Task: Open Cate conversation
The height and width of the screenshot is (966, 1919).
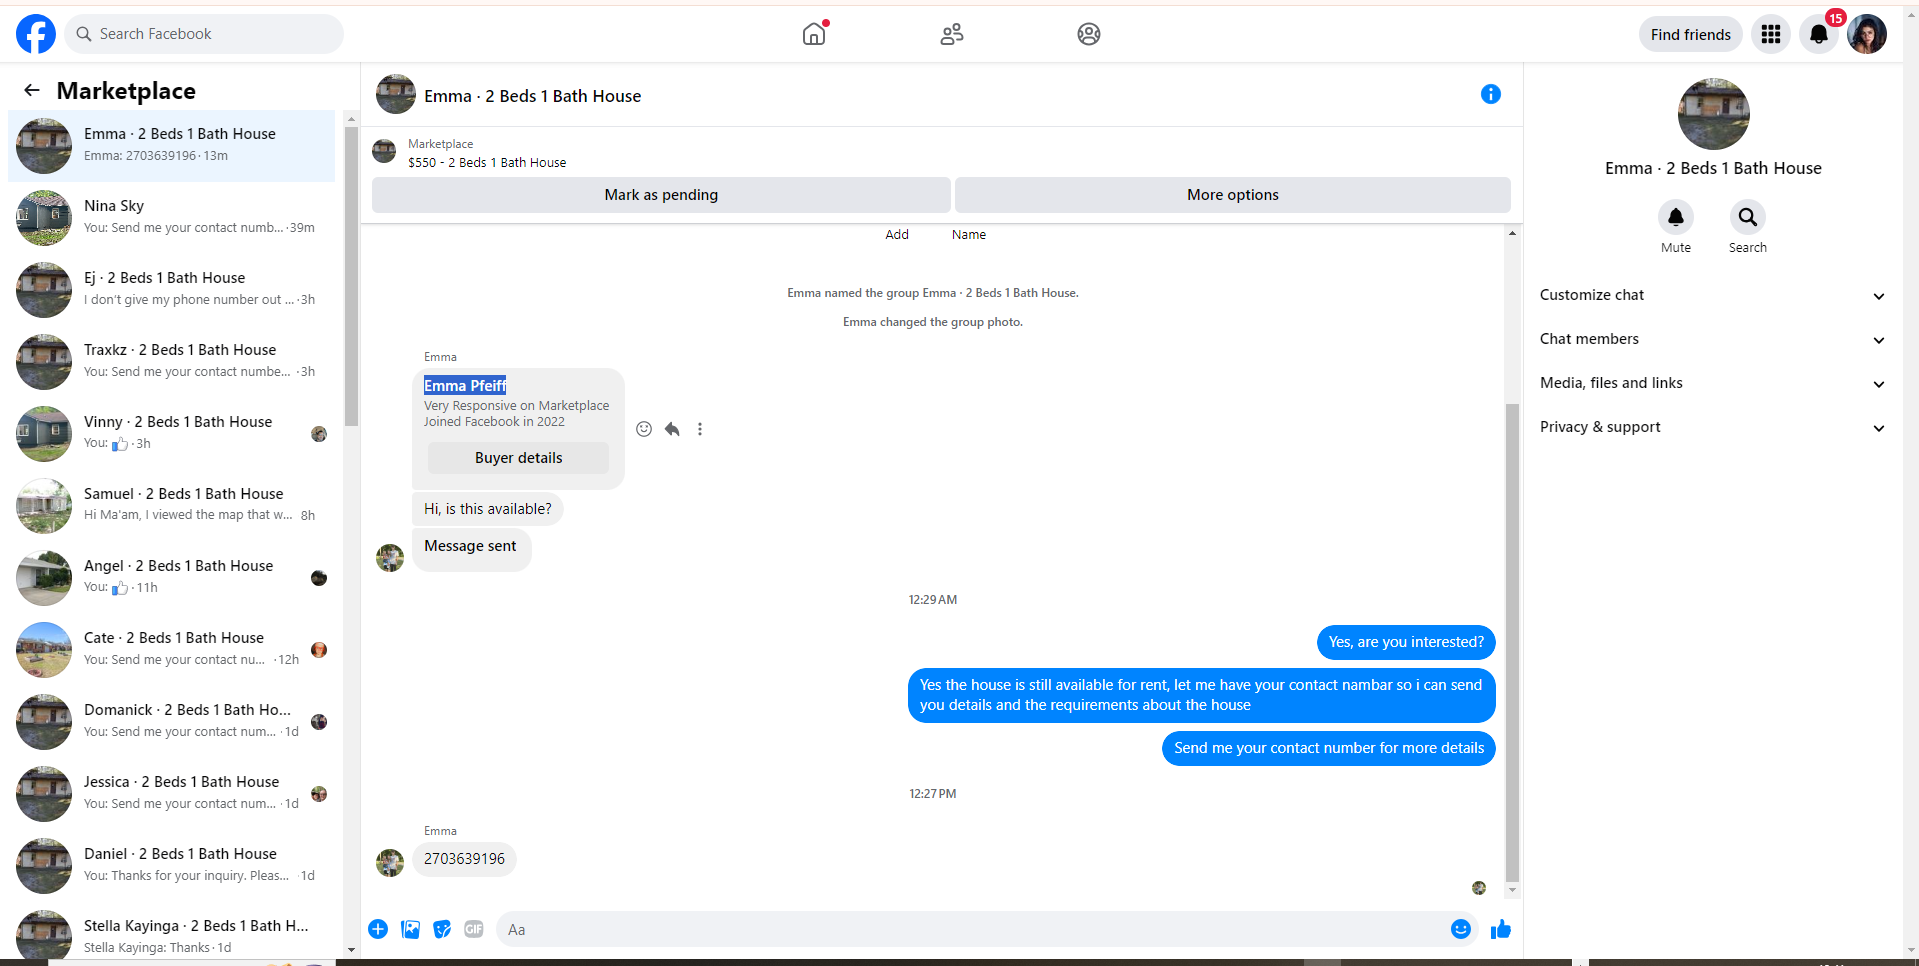Action: click(172, 650)
